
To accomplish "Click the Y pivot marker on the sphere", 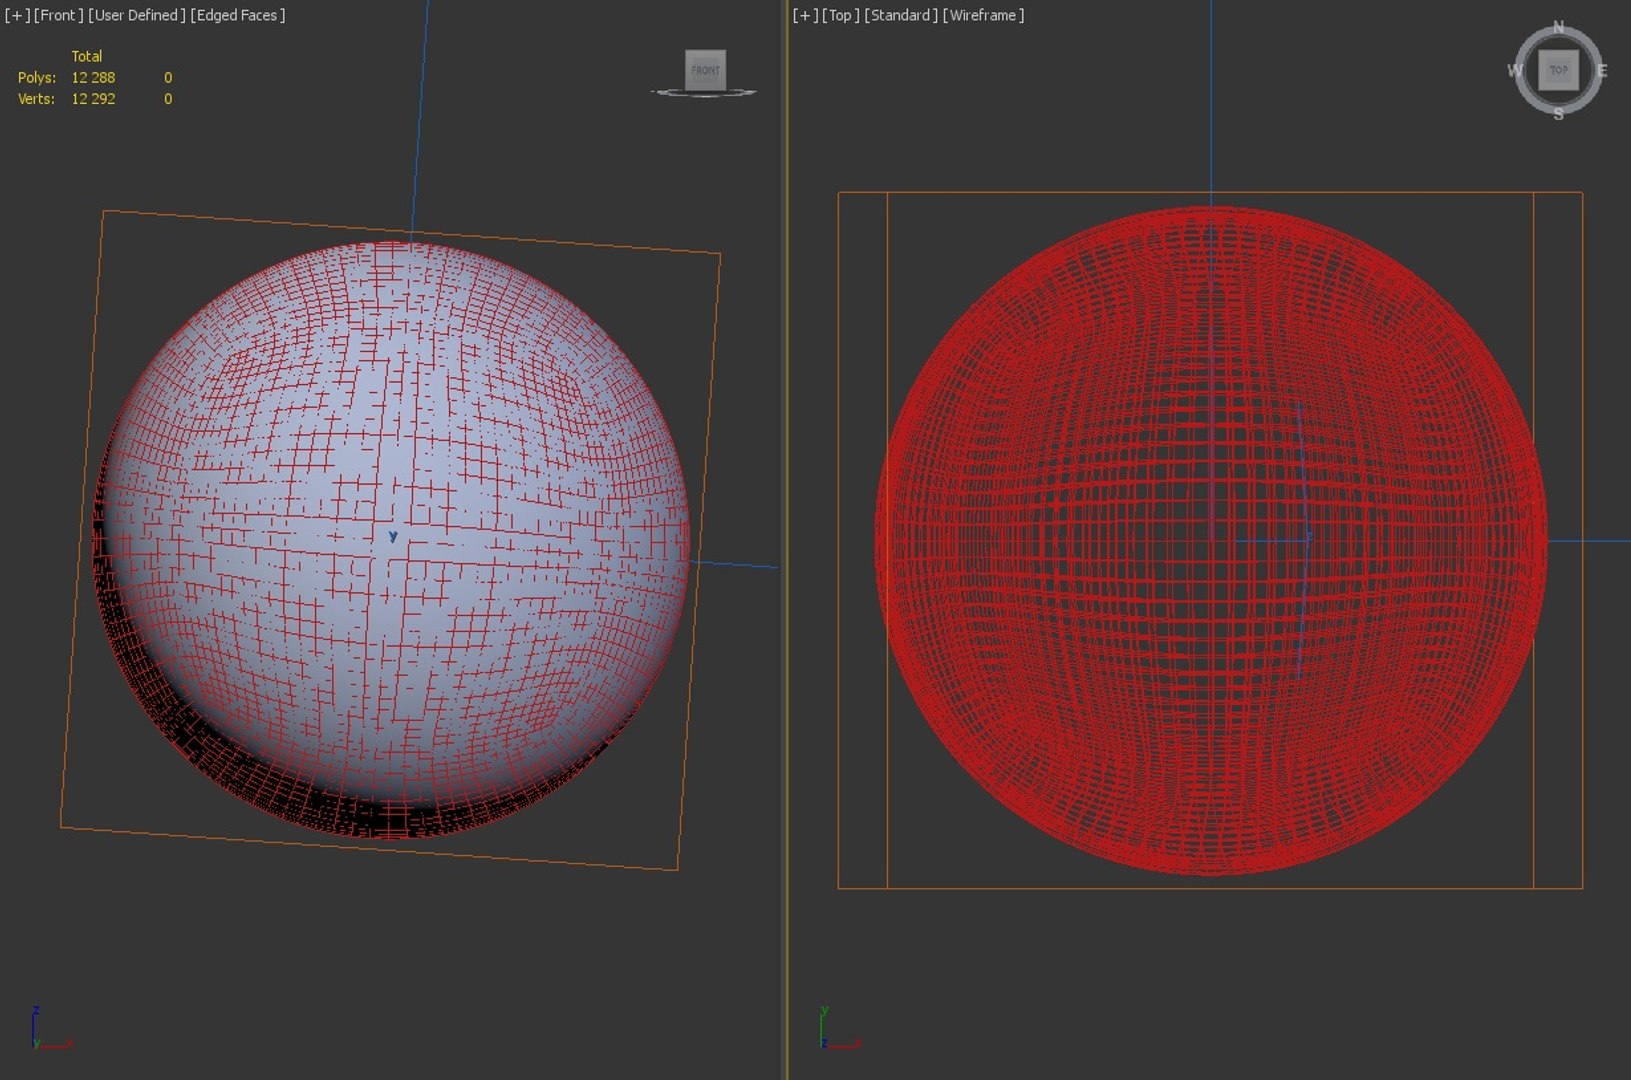I will coord(393,537).
